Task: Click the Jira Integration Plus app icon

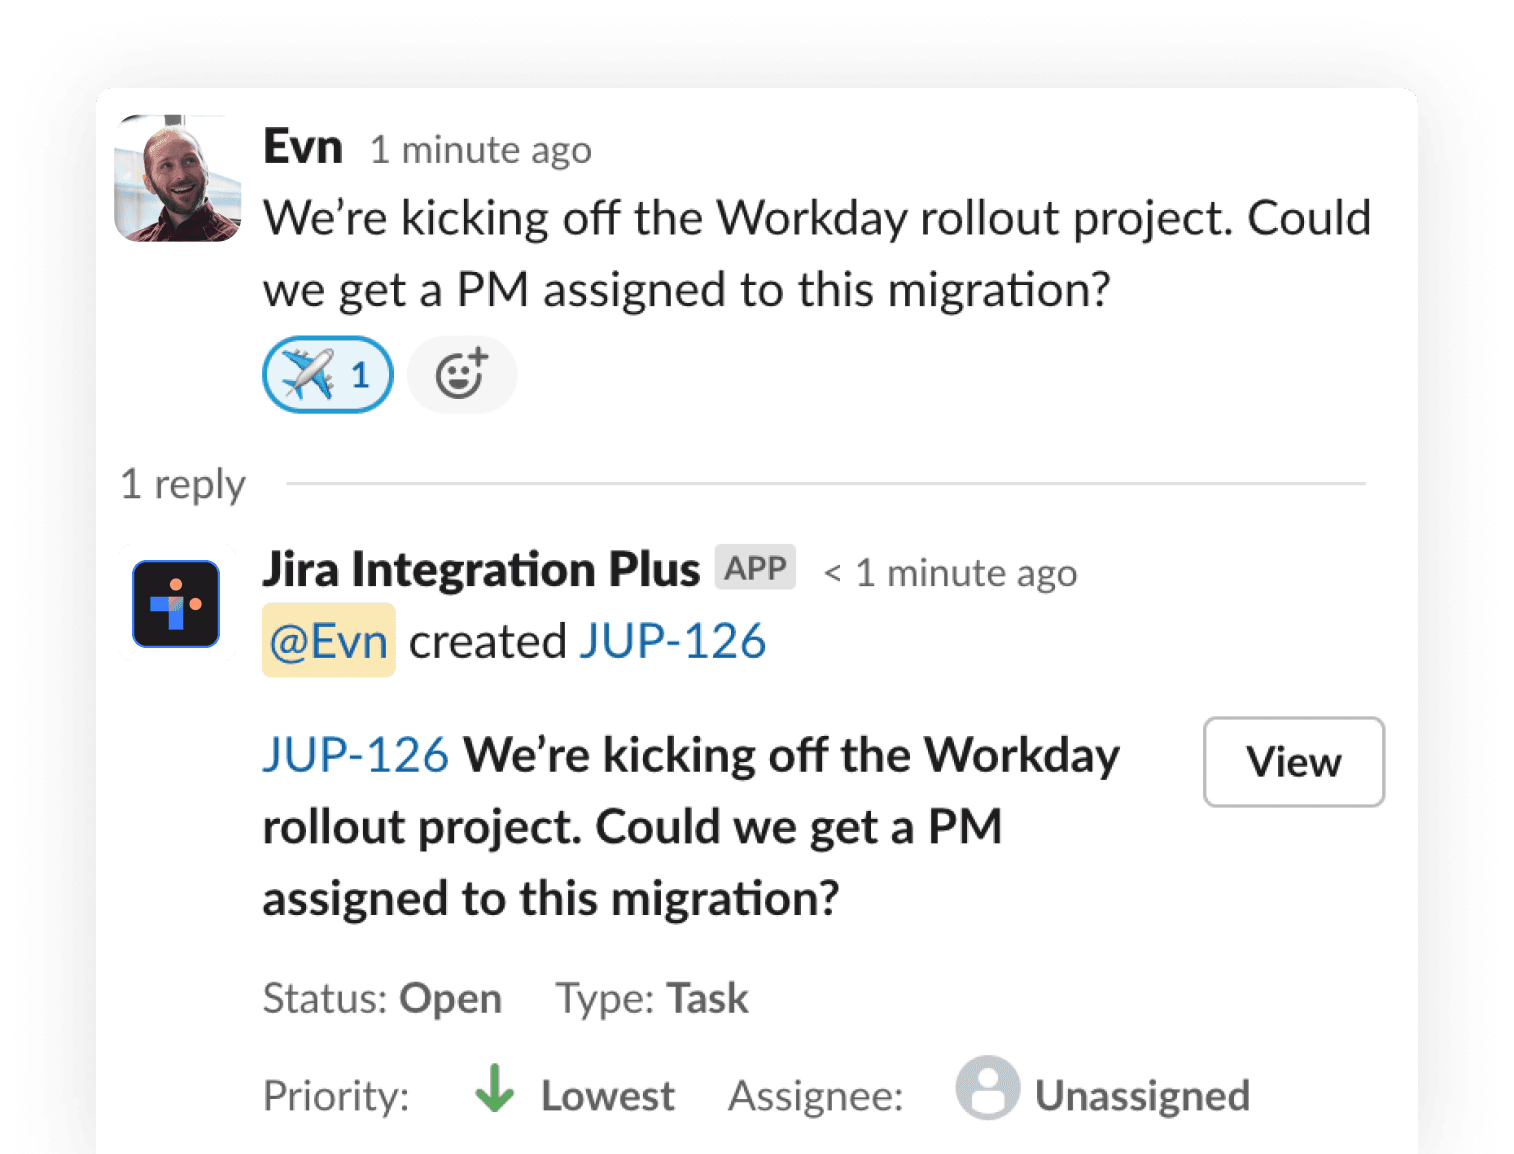Action: 176,604
